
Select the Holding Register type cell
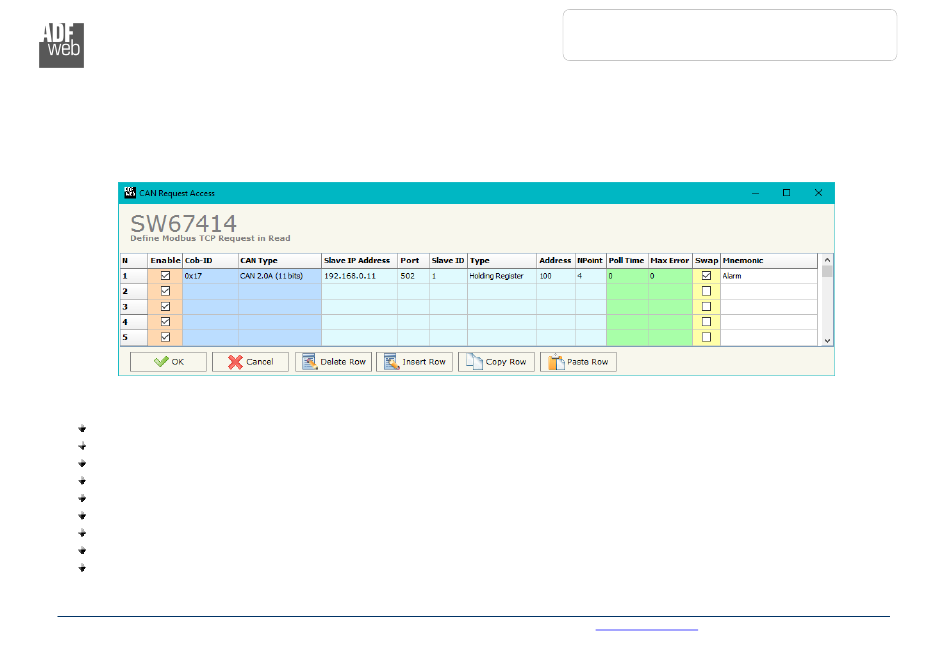click(x=501, y=276)
